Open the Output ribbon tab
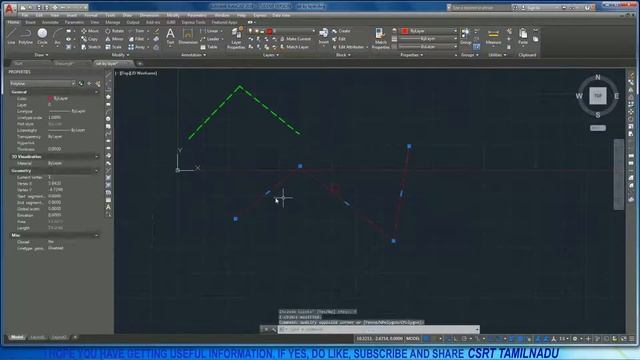This screenshot has height=360, width=640. pyautogui.click(x=133, y=22)
